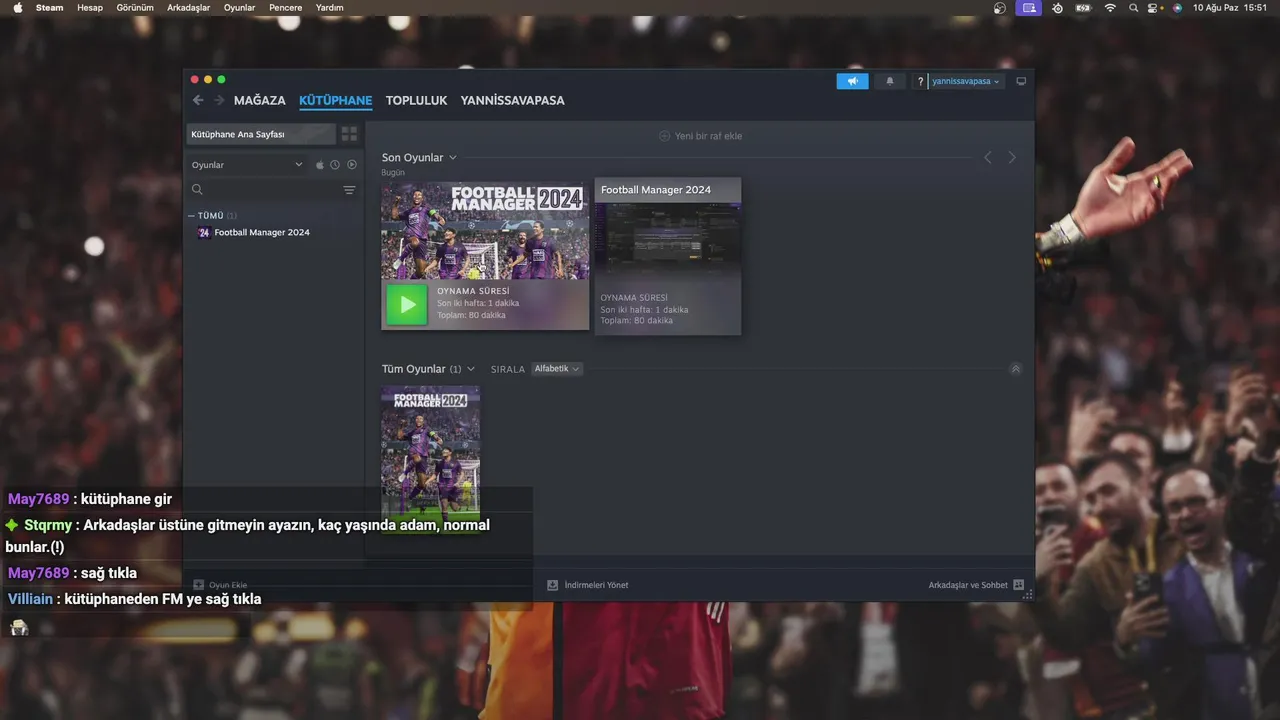The height and width of the screenshot is (720, 1280).
Task: Collapse the TÜMÜ group in sidebar
Action: tap(191, 216)
